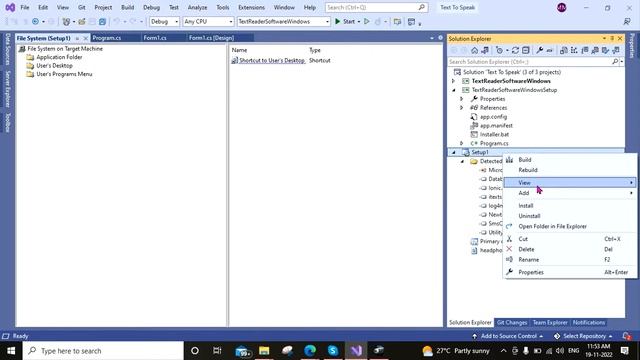Switch to Git Changes tab
The height and width of the screenshot is (360, 640).
(x=512, y=322)
